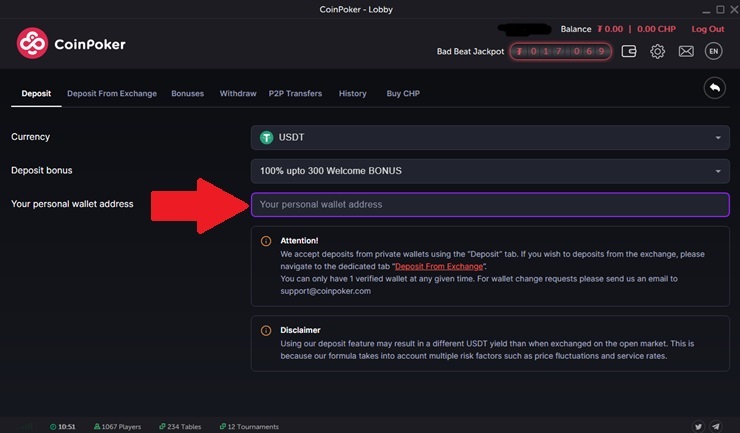Viewport: 740px width, 433px height.
Task: View the History tab
Action: point(353,93)
